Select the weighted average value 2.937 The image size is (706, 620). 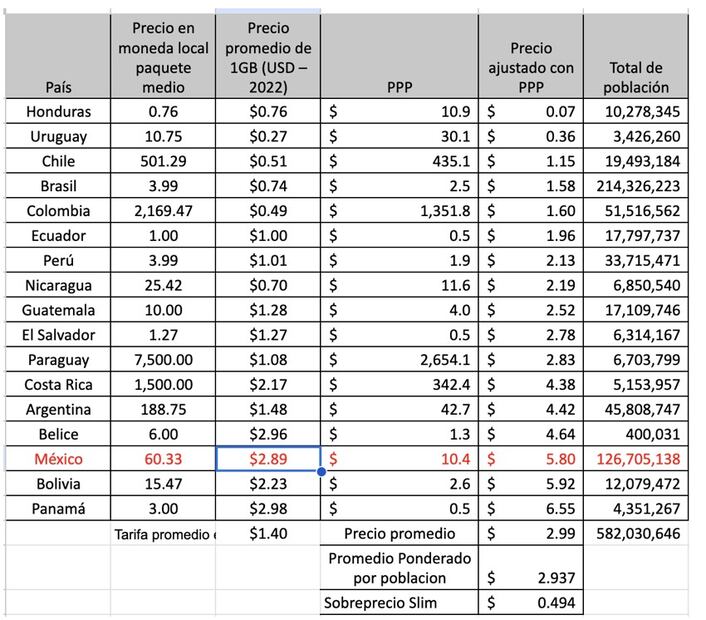click(x=531, y=577)
